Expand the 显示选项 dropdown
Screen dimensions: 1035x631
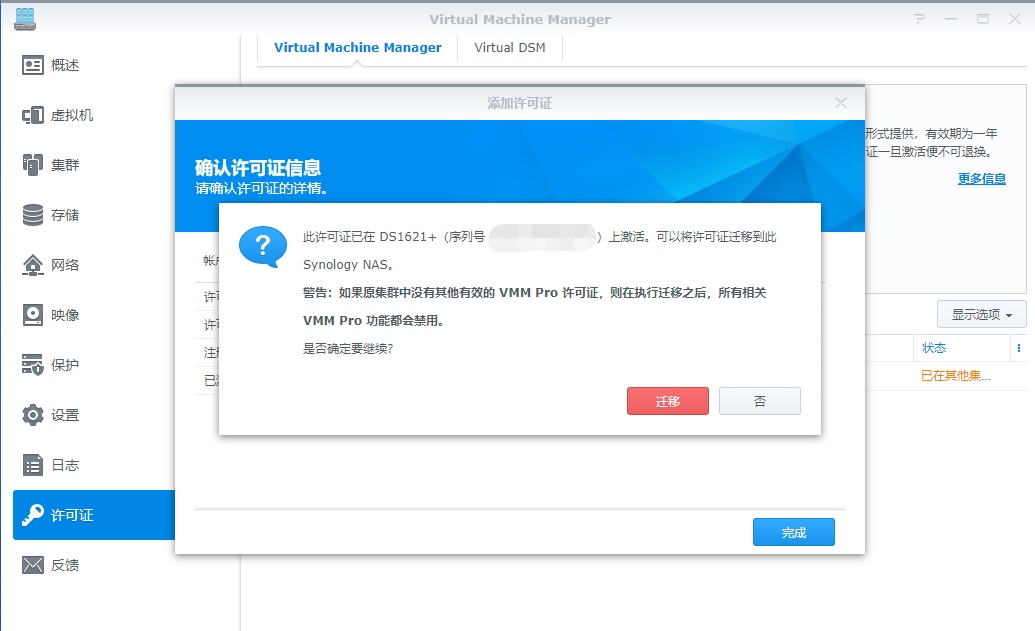982,314
